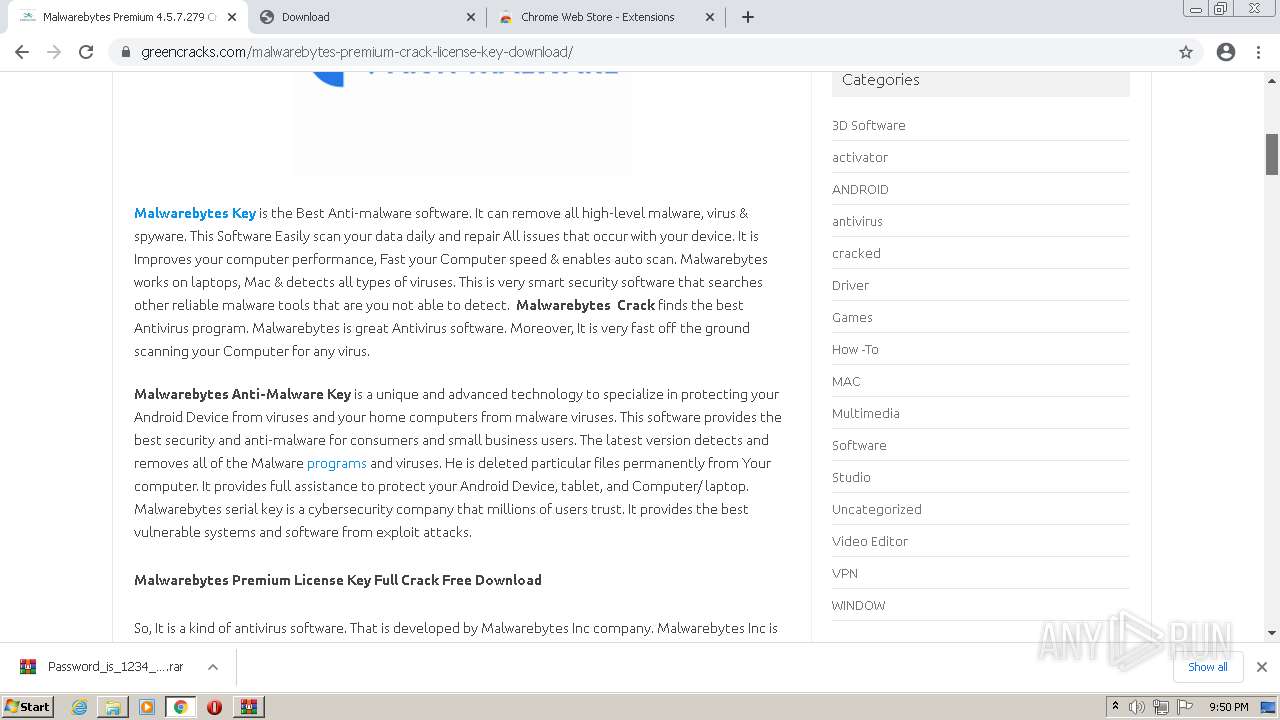Click the Categories widget heading

(x=881, y=80)
